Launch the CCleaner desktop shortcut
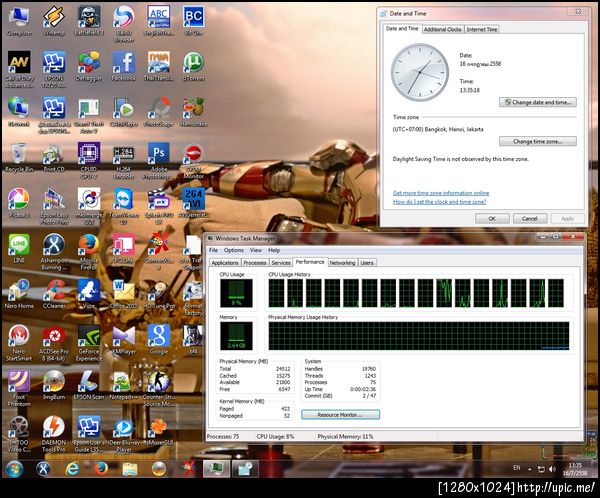Screen dimensions: 600x498 click(54, 294)
